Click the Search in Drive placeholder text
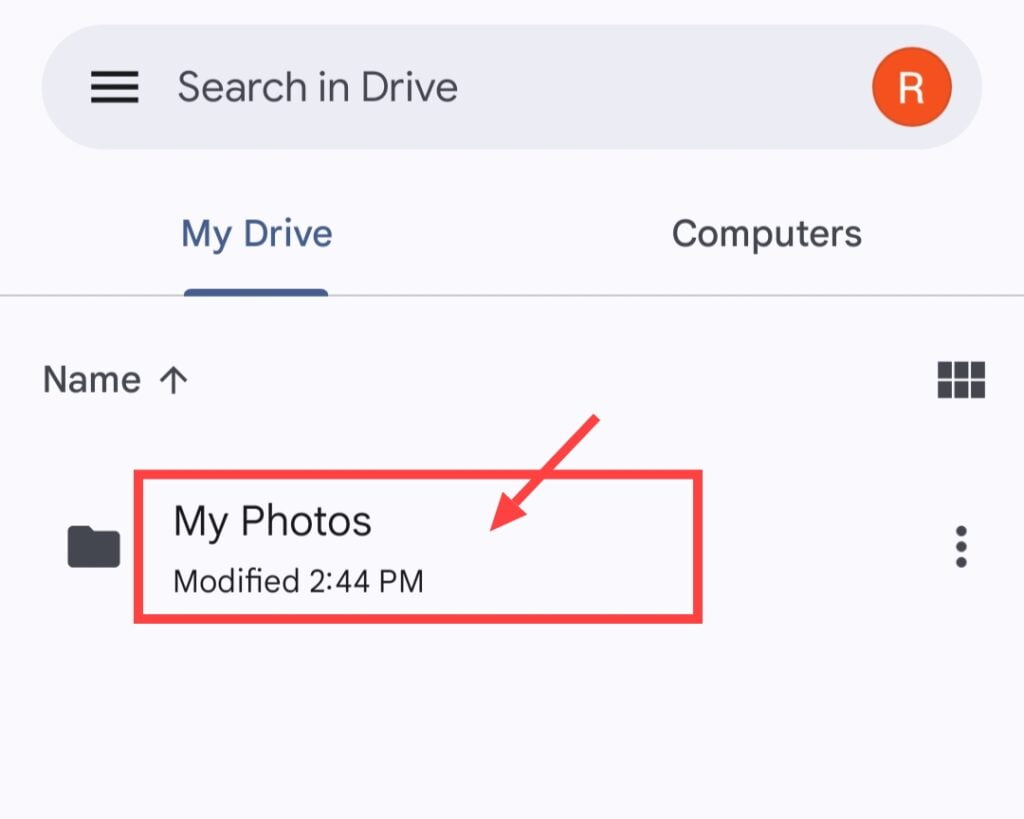The width and height of the screenshot is (1024, 819). pos(317,87)
